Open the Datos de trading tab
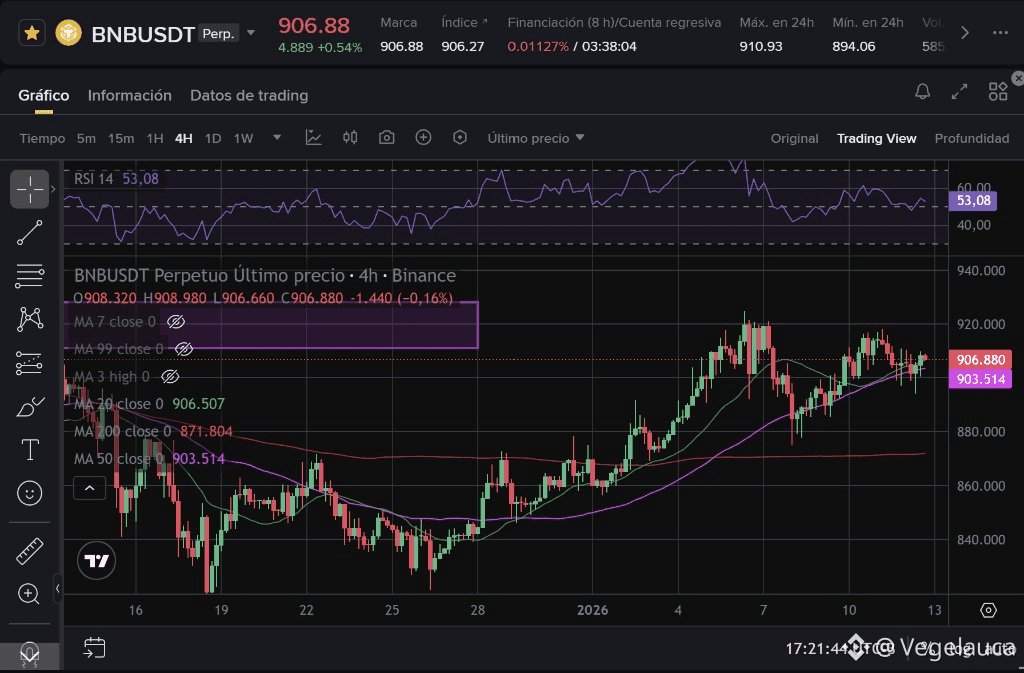Screen dimensions: 1024x673 click(249, 95)
